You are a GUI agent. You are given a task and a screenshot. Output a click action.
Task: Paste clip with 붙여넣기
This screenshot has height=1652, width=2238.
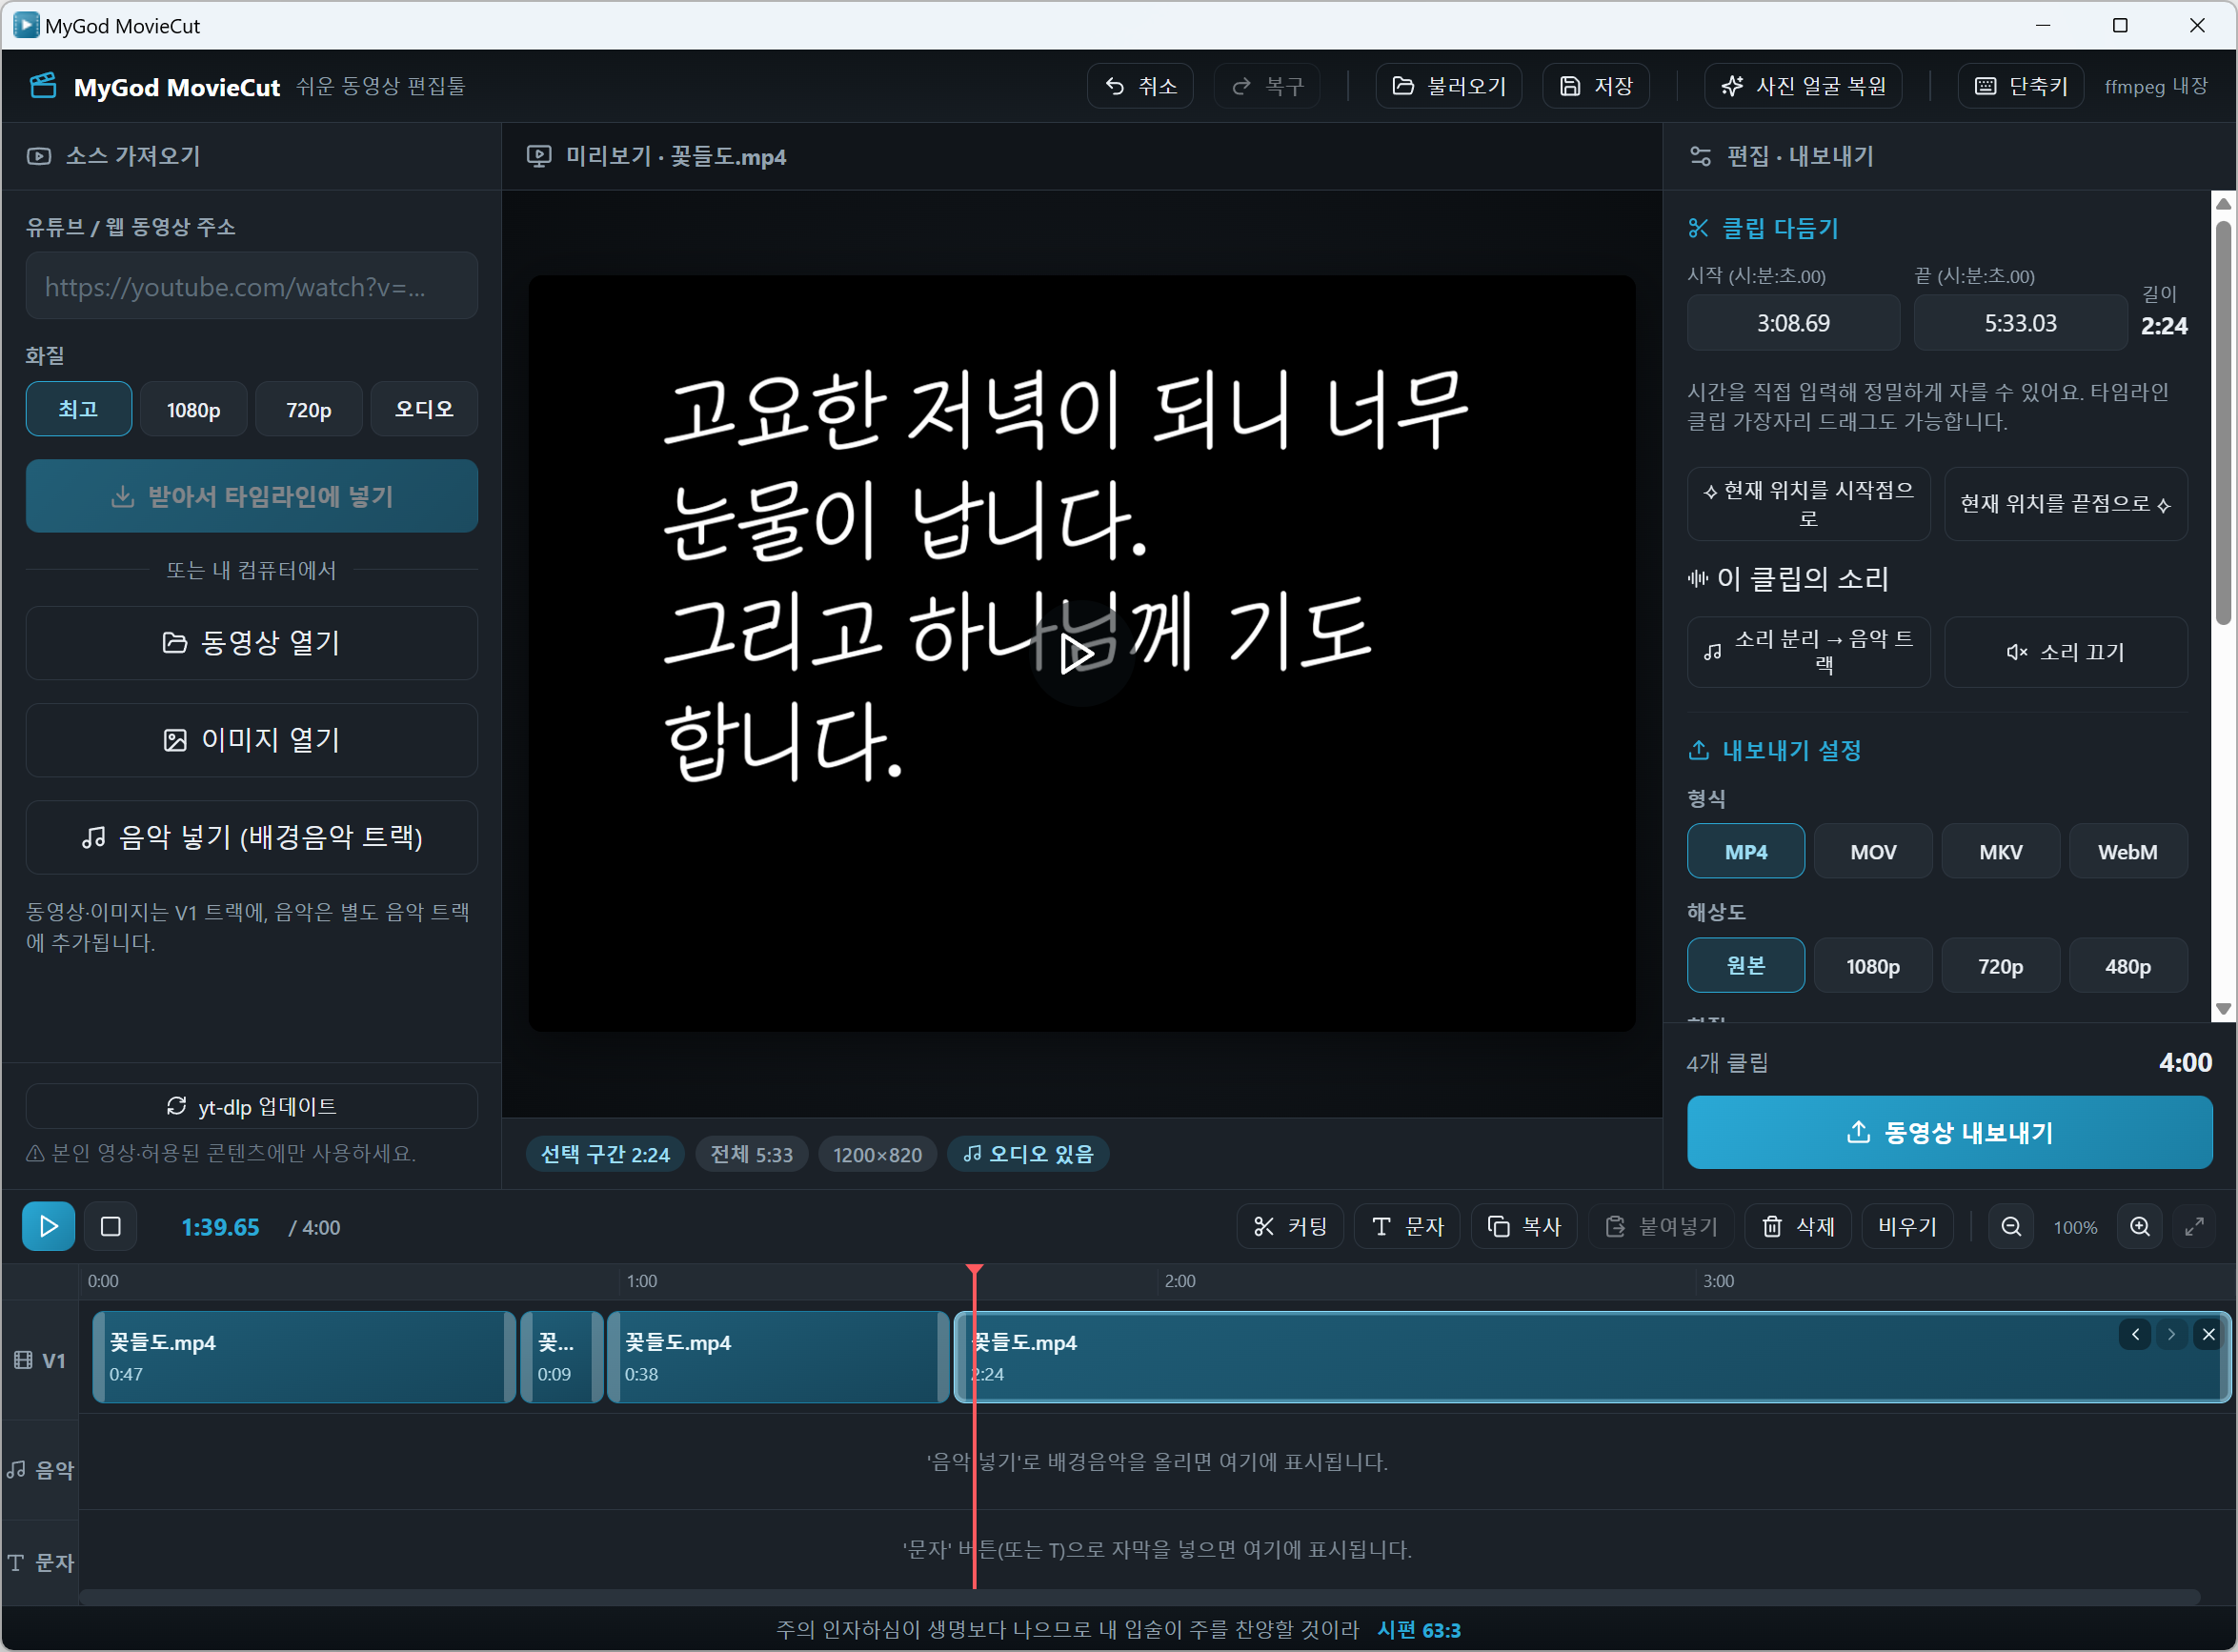pyautogui.click(x=1661, y=1226)
